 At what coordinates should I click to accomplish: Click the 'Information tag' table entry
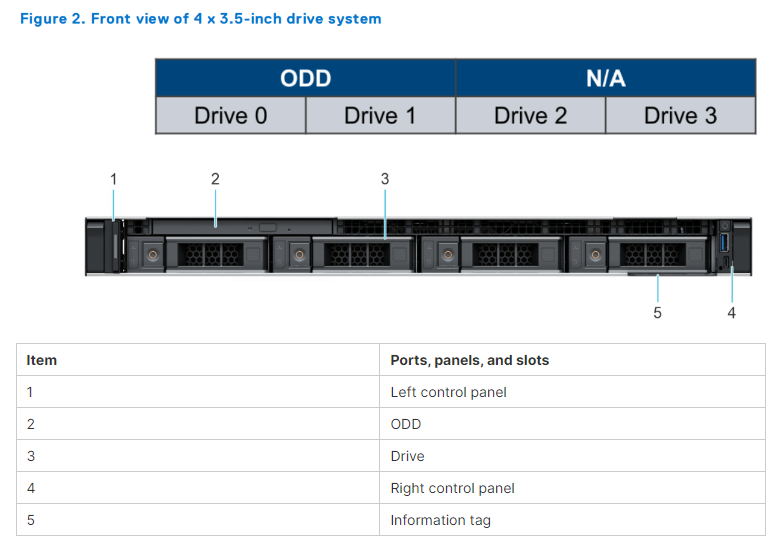(x=440, y=520)
